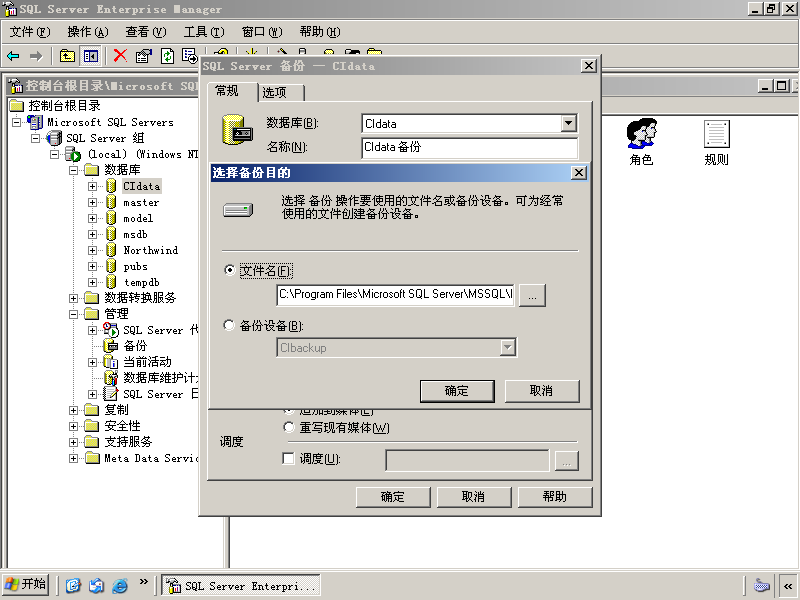800x600 pixels.
Task: Click the Export List toolbar icon
Action: (x=189, y=56)
